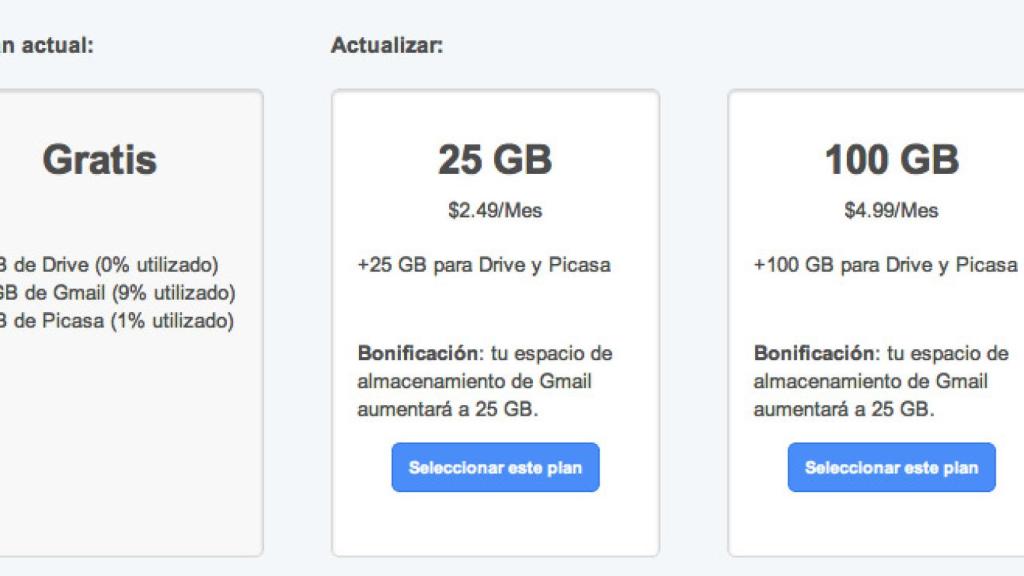Click the Picasa usage percentage line
The height and width of the screenshot is (576, 1024).
(115, 322)
